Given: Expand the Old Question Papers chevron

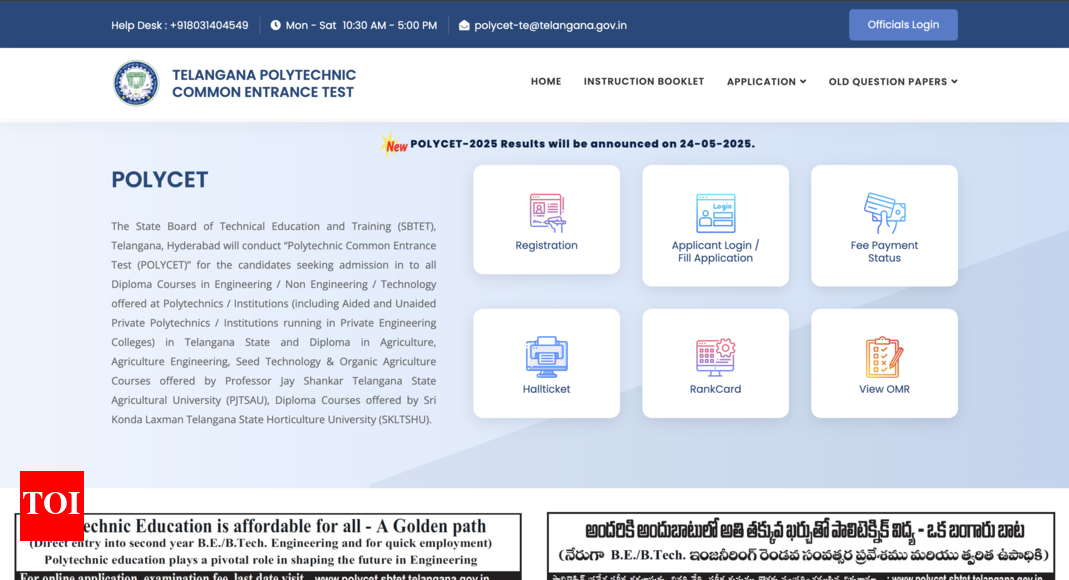Looking at the screenshot, I should point(954,81).
